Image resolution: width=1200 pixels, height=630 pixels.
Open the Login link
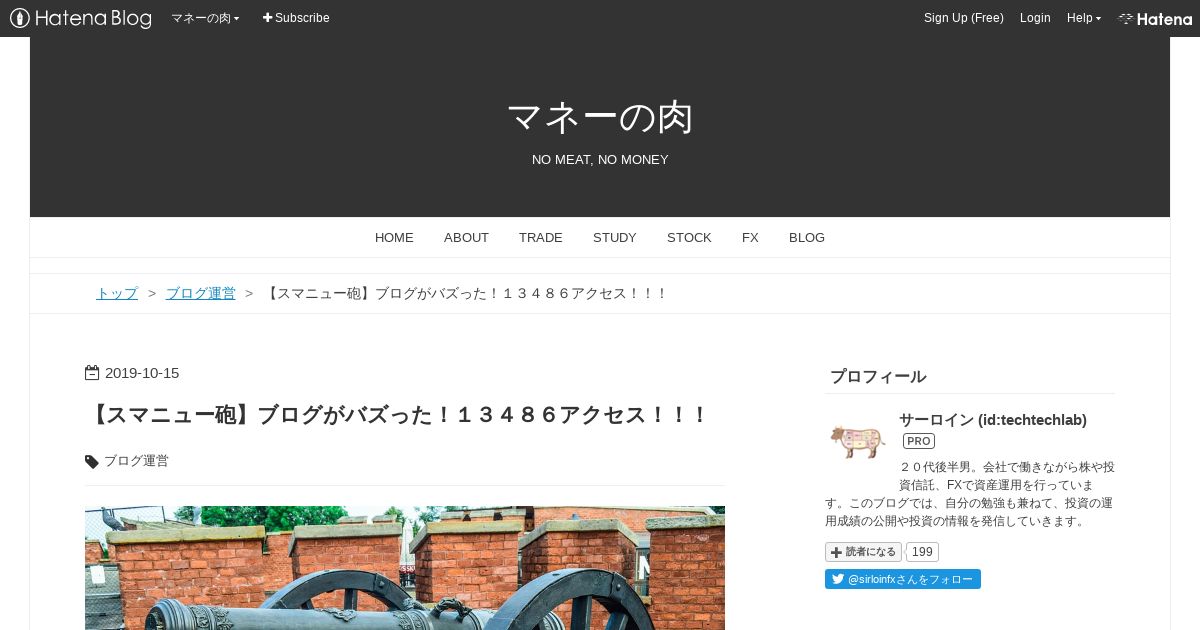(x=1035, y=18)
